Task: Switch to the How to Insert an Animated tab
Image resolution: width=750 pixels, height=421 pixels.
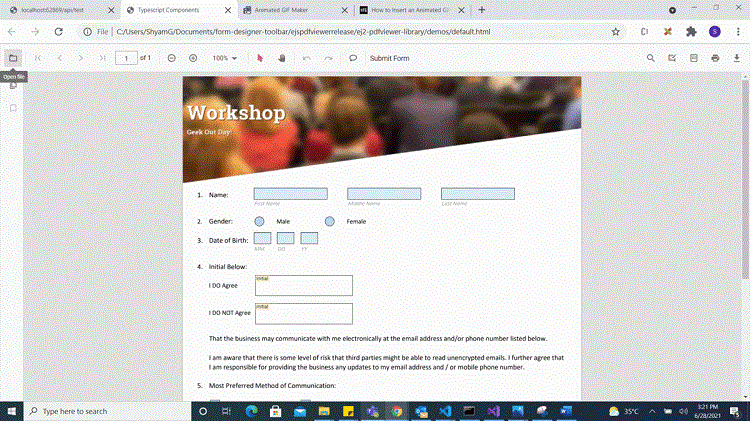Action: pos(409,10)
